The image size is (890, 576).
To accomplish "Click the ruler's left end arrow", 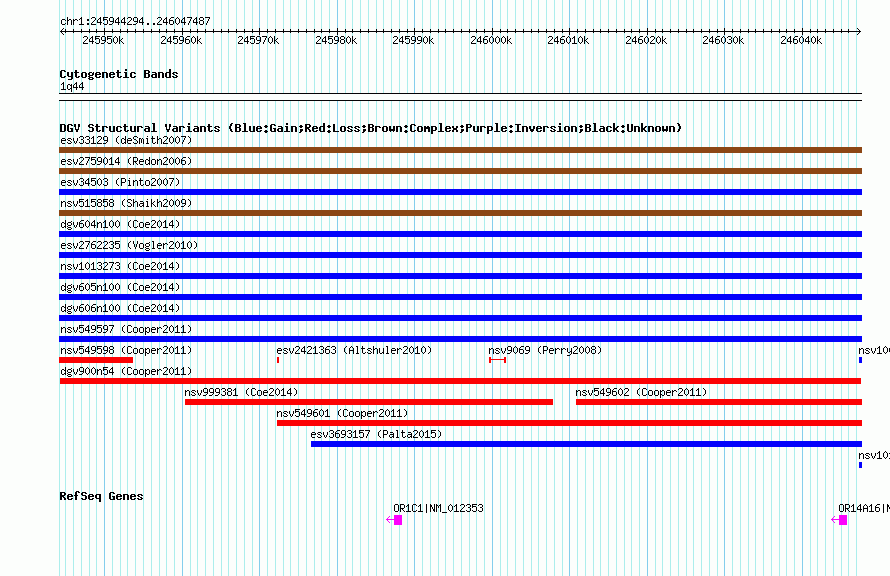I will point(62,32).
